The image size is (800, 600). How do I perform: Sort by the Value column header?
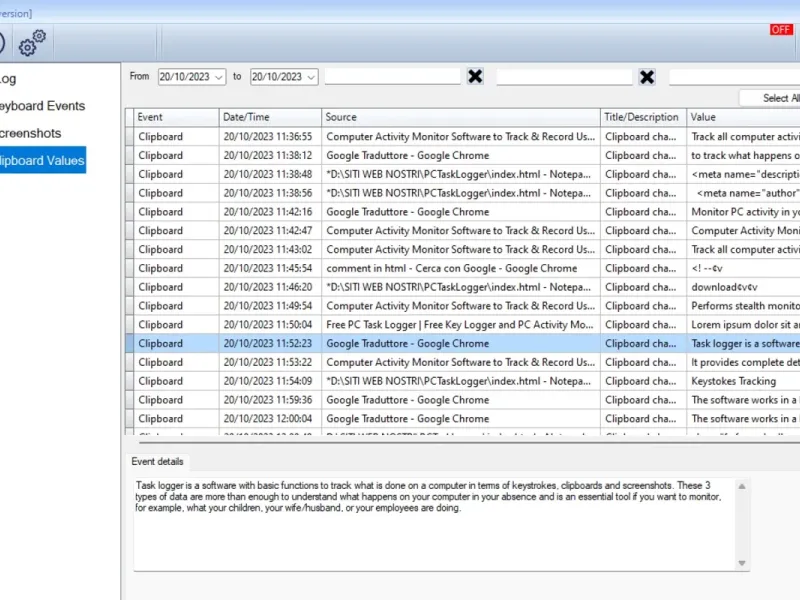click(743, 117)
